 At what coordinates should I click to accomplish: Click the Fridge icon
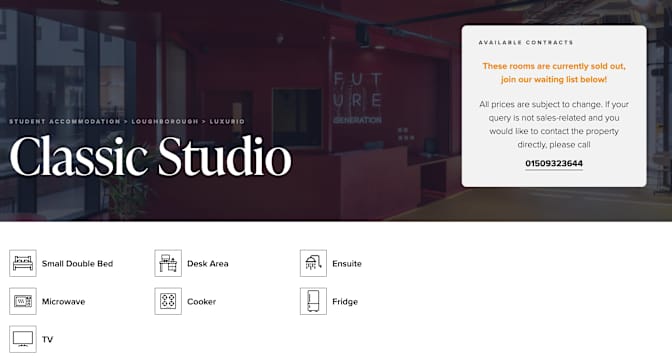[x=313, y=301]
